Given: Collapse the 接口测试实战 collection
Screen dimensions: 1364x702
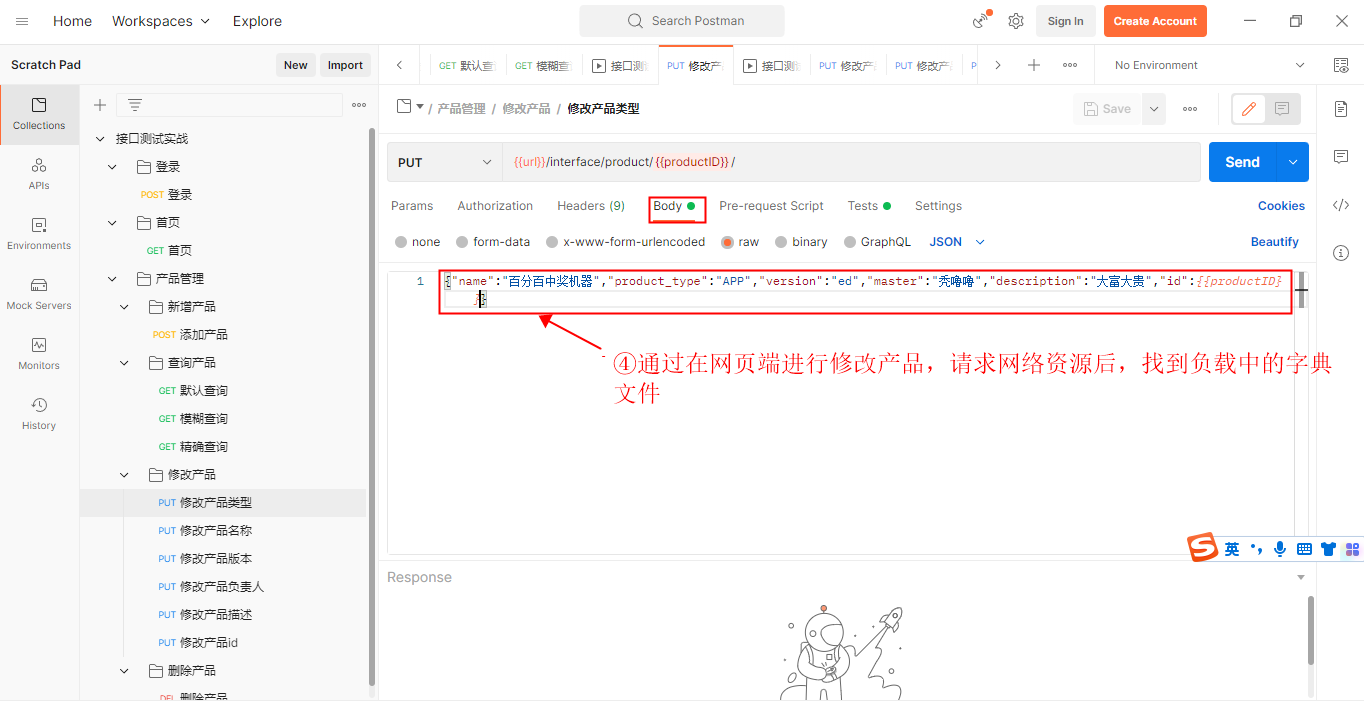Looking at the screenshot, I should click(99, 139).
